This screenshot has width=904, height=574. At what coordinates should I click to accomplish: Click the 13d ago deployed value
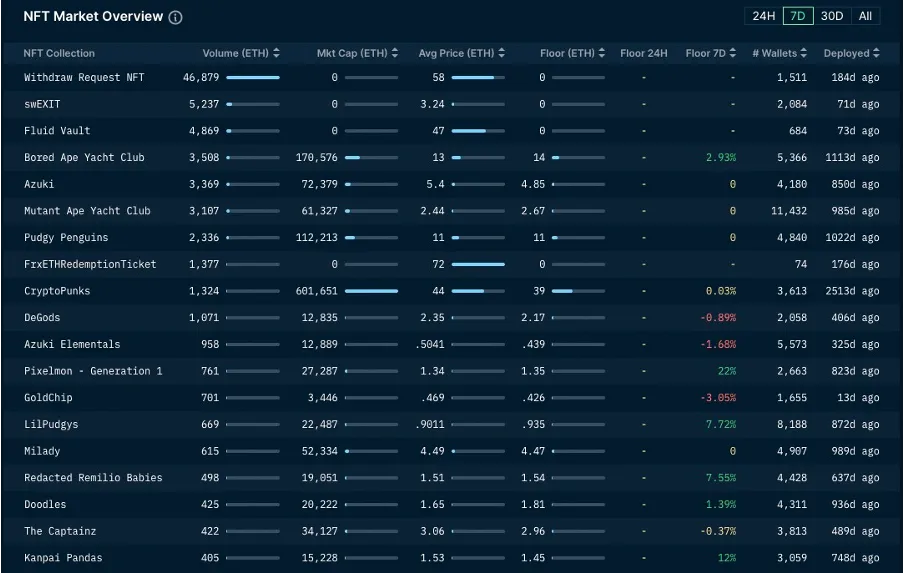coord(858,398)
